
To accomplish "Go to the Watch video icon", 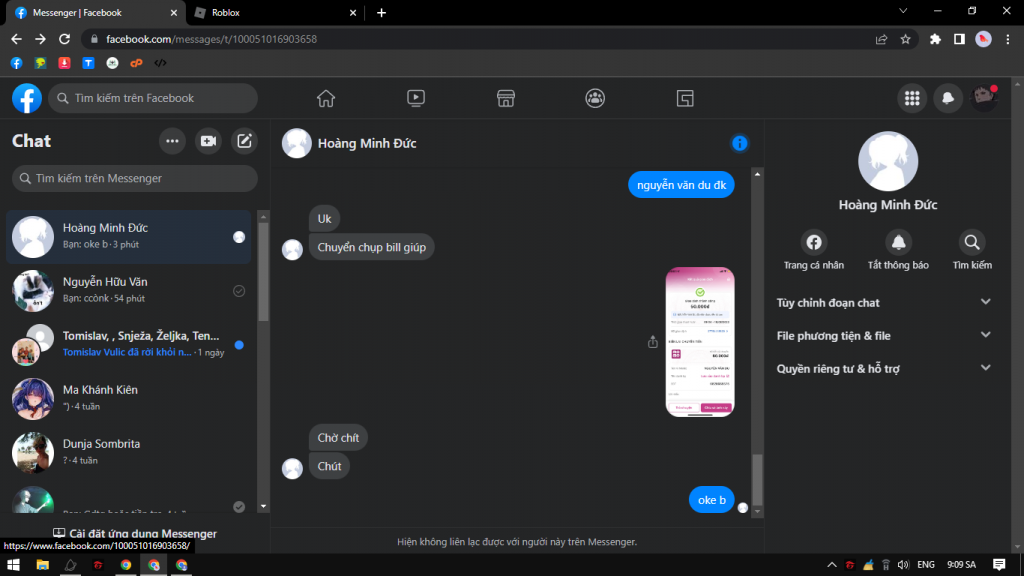I will [416, 98].
